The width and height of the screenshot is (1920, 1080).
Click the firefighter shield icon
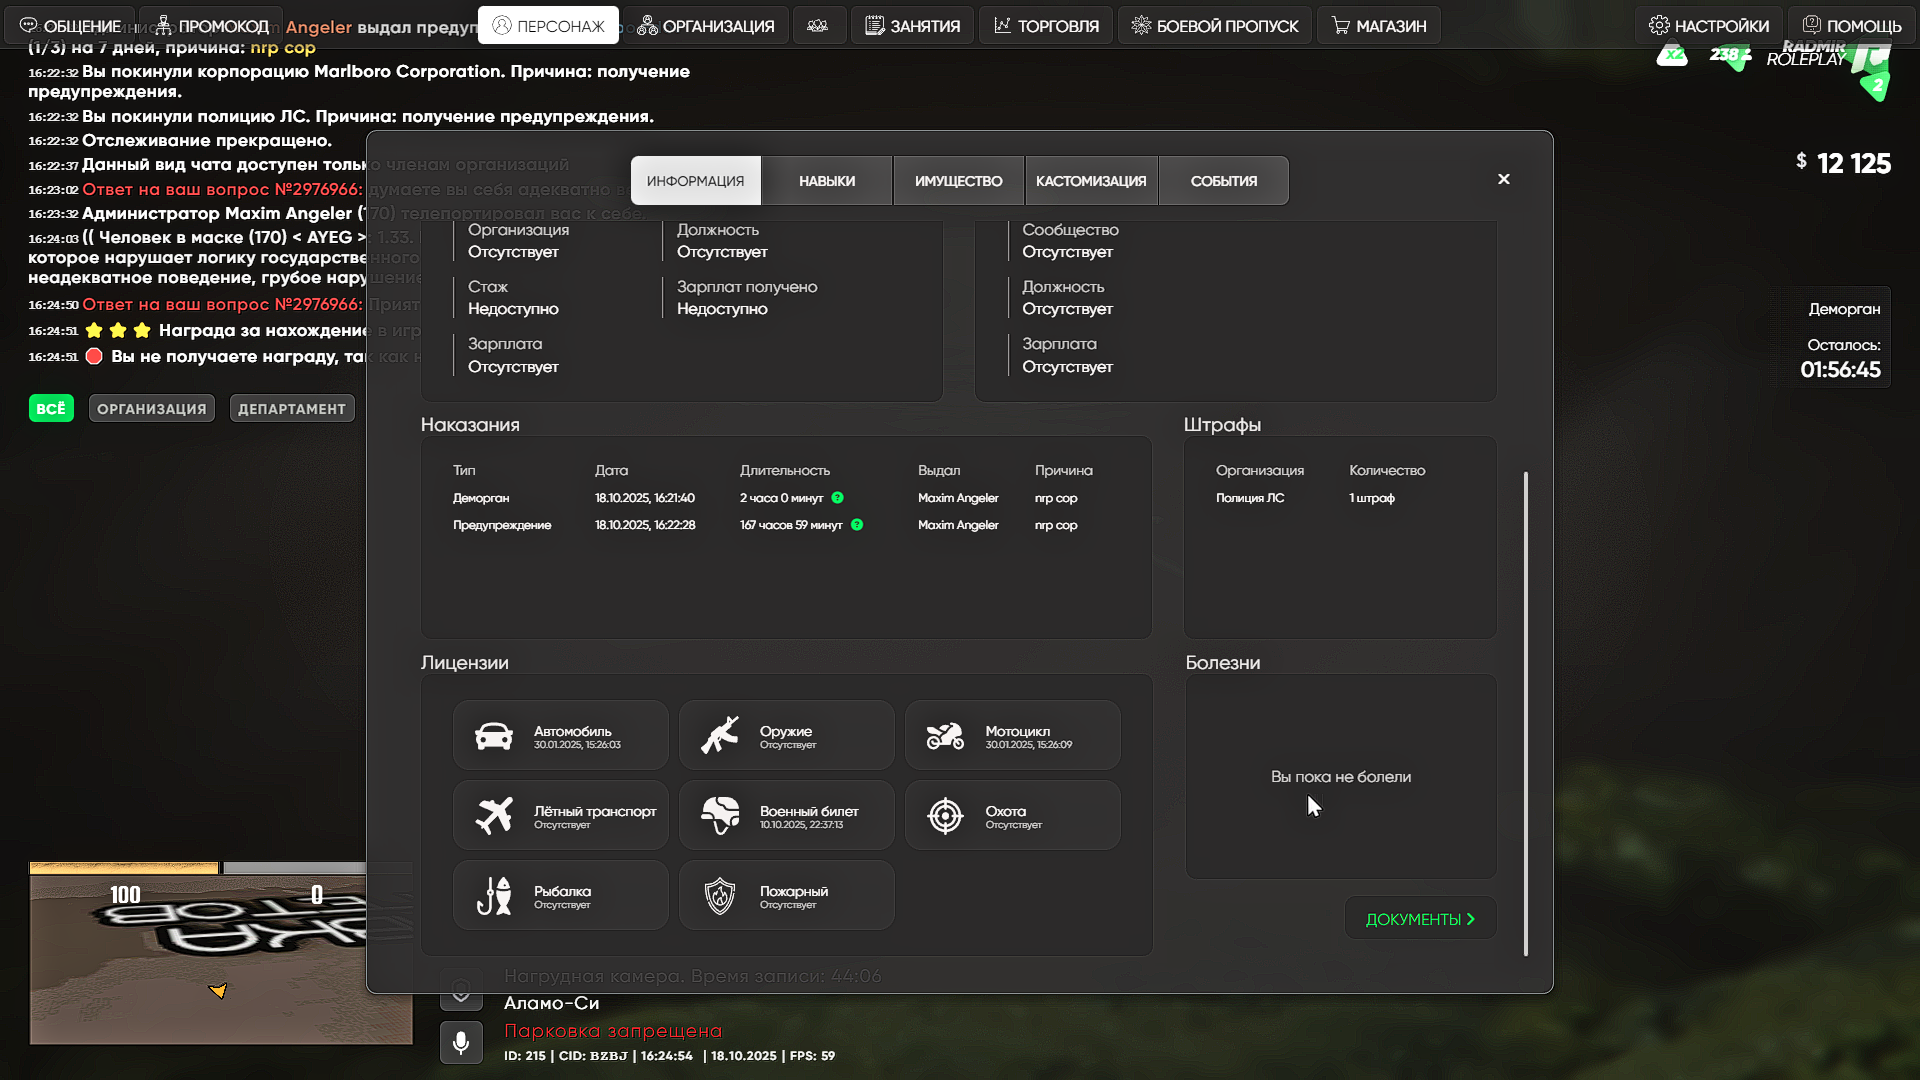pyautogui.click(x=720, y=896)
